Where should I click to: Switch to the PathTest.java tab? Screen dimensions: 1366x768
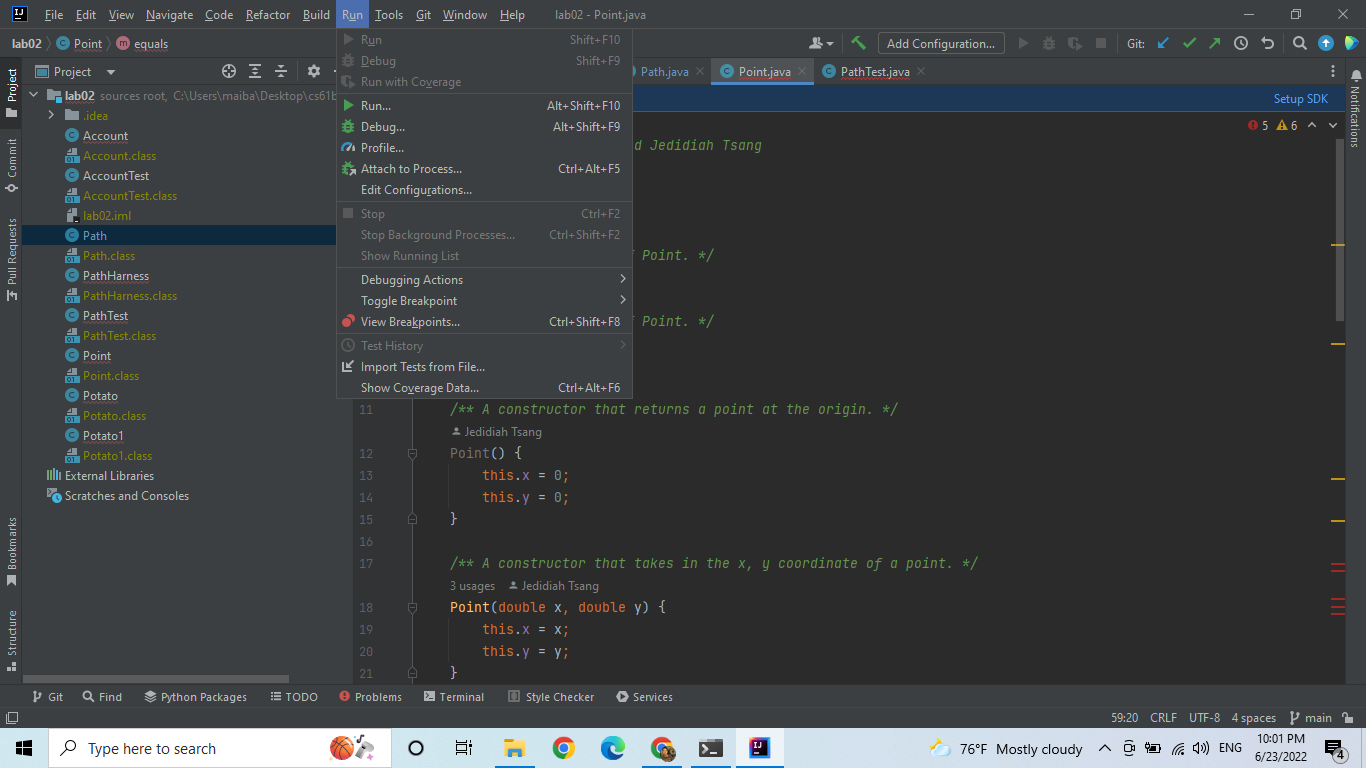[874, 72]
